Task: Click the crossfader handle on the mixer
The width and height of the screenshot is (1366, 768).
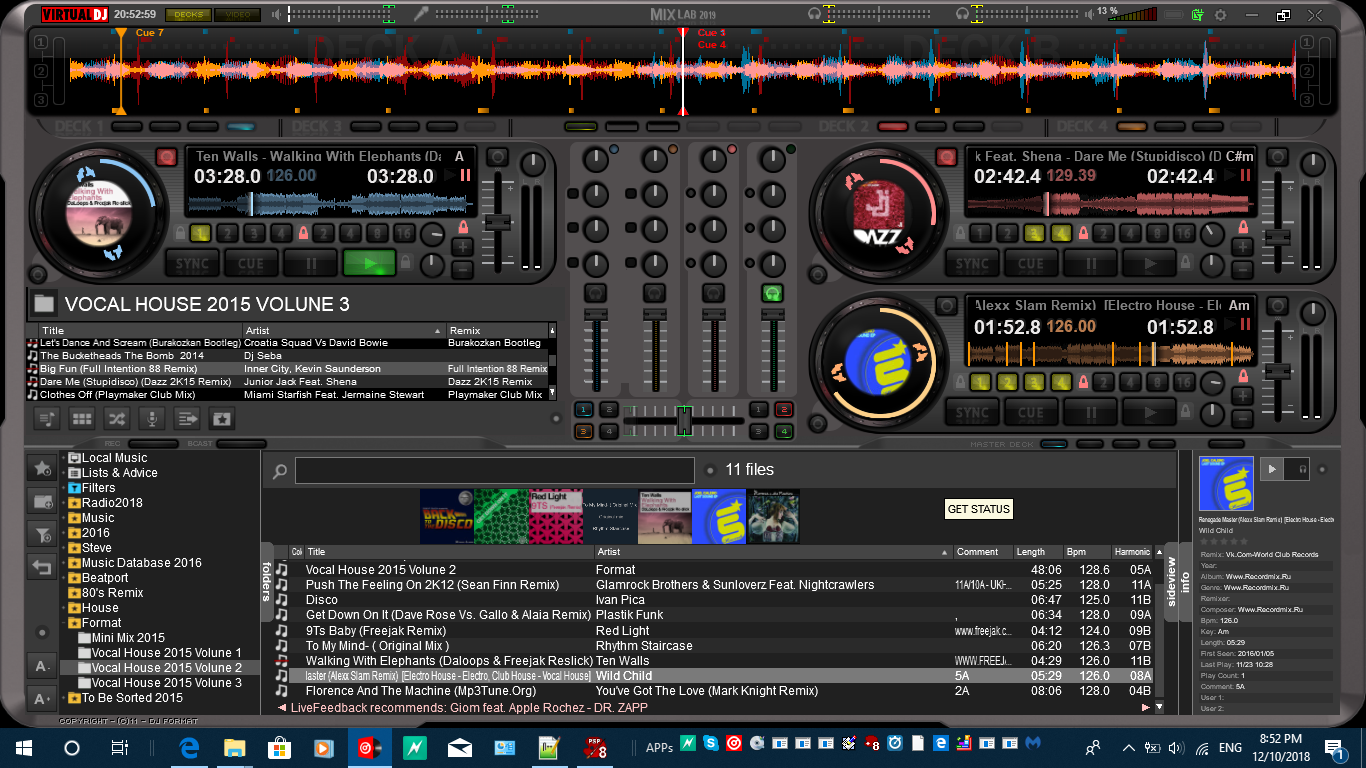Action: coord(684,419)
